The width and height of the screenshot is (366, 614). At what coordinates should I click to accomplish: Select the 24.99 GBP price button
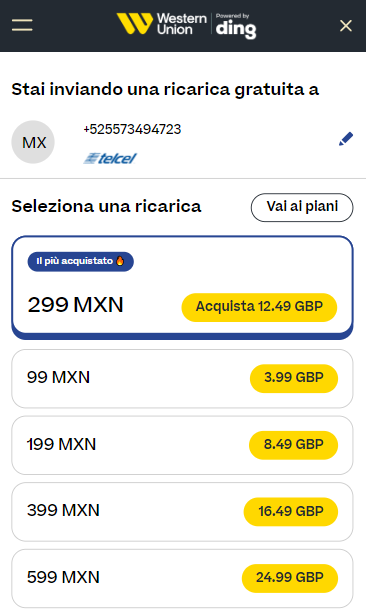tap(290, 578)
